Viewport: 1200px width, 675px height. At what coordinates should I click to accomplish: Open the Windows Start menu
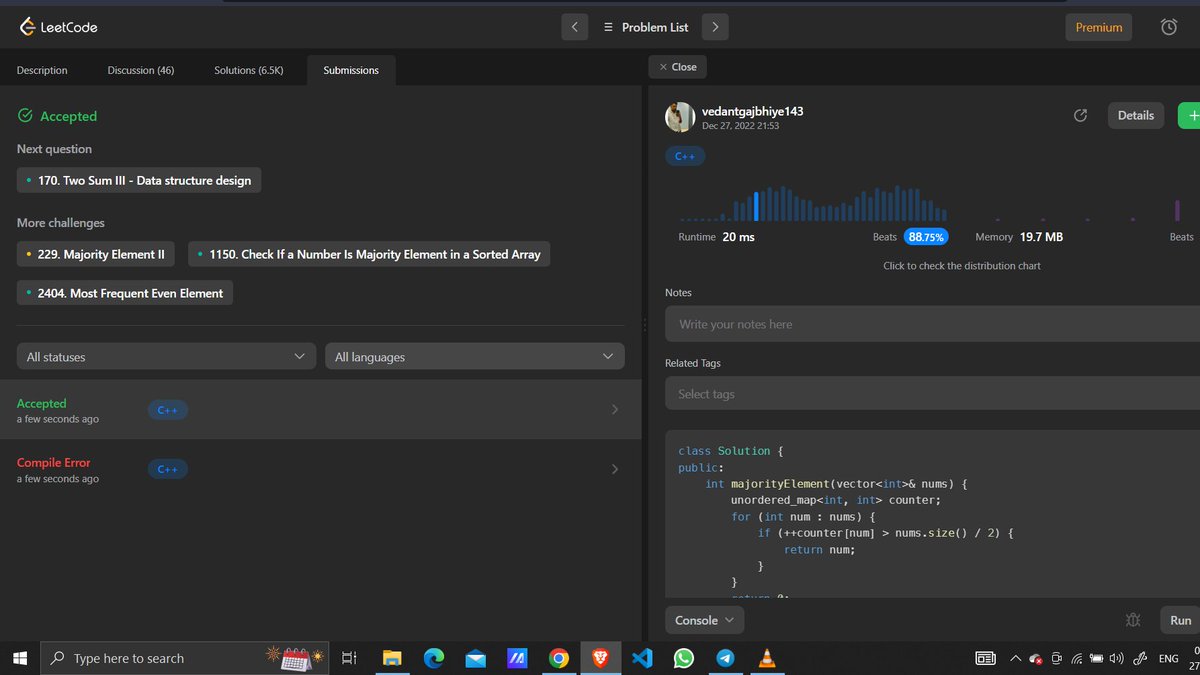[19, 658]
